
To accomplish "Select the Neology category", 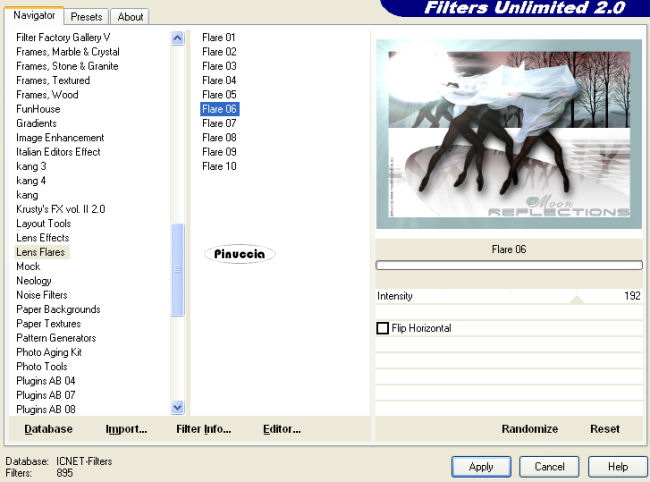I will click(x=34, y=281).
